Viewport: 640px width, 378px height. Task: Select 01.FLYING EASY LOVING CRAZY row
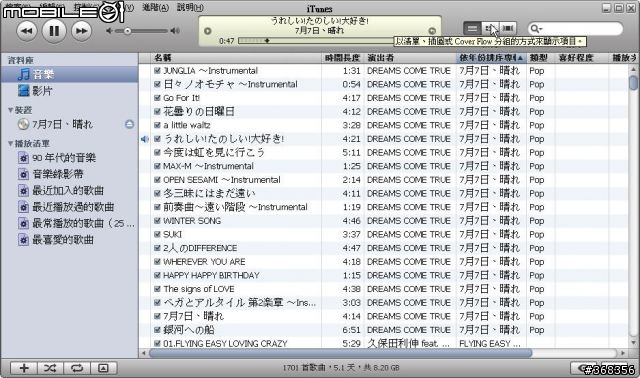pyautogui.click(x=384, y=343)
